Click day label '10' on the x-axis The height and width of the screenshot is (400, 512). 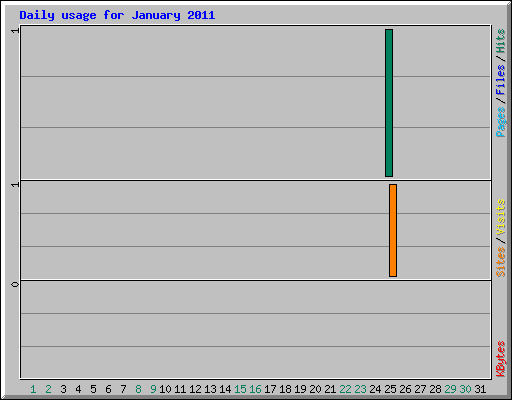pyautogui.click(x=165, y=389)
